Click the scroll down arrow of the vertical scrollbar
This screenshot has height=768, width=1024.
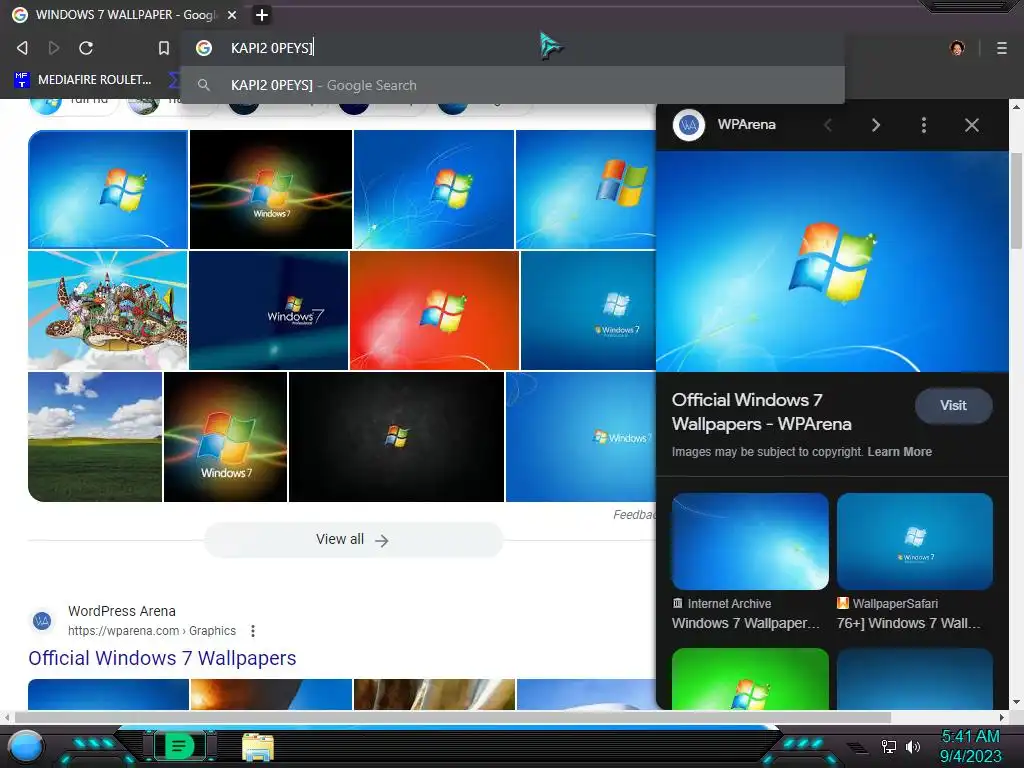coord(1016,703)
